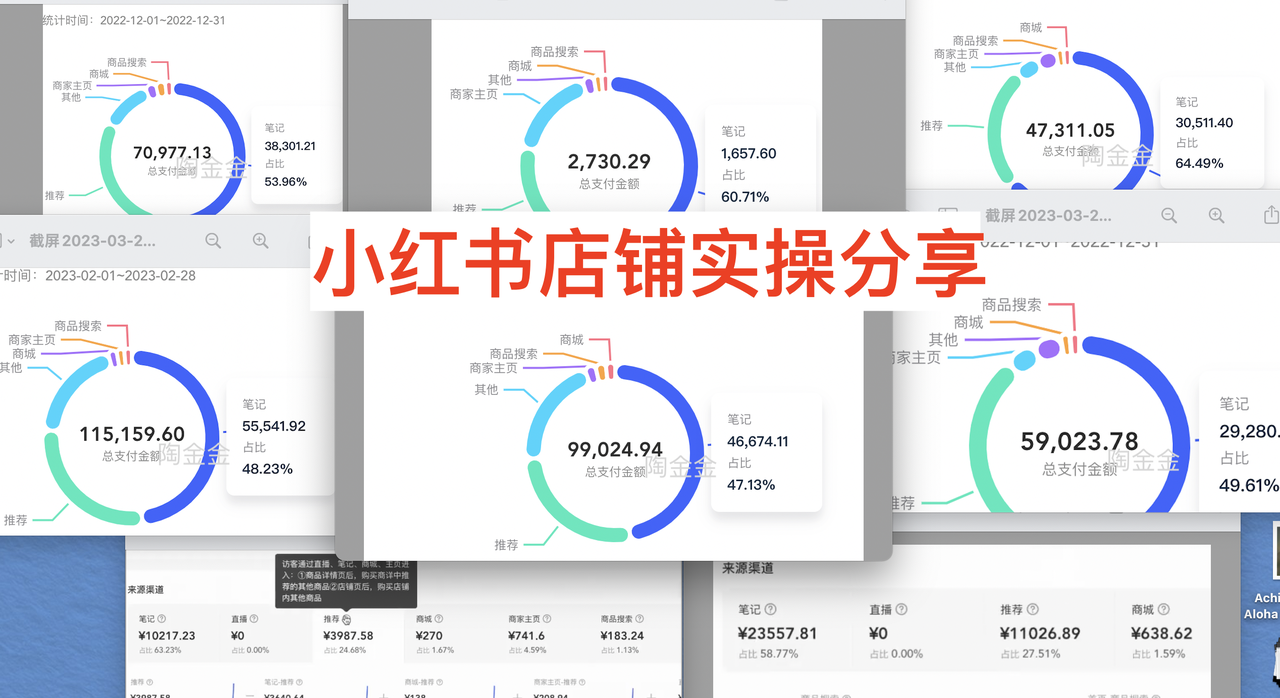
Task: Select the 商品搜索 ¥183.24 channel card
Action: (x=636, y=634)
